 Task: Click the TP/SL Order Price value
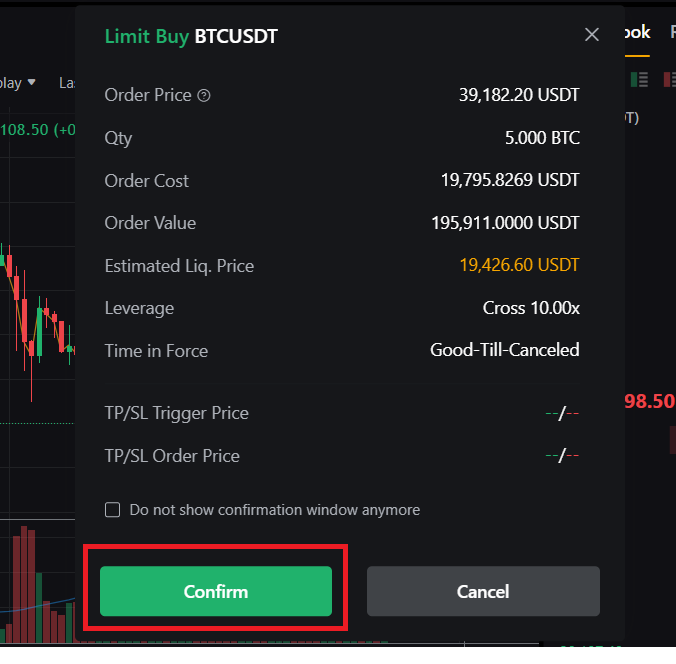pos(562,455)
